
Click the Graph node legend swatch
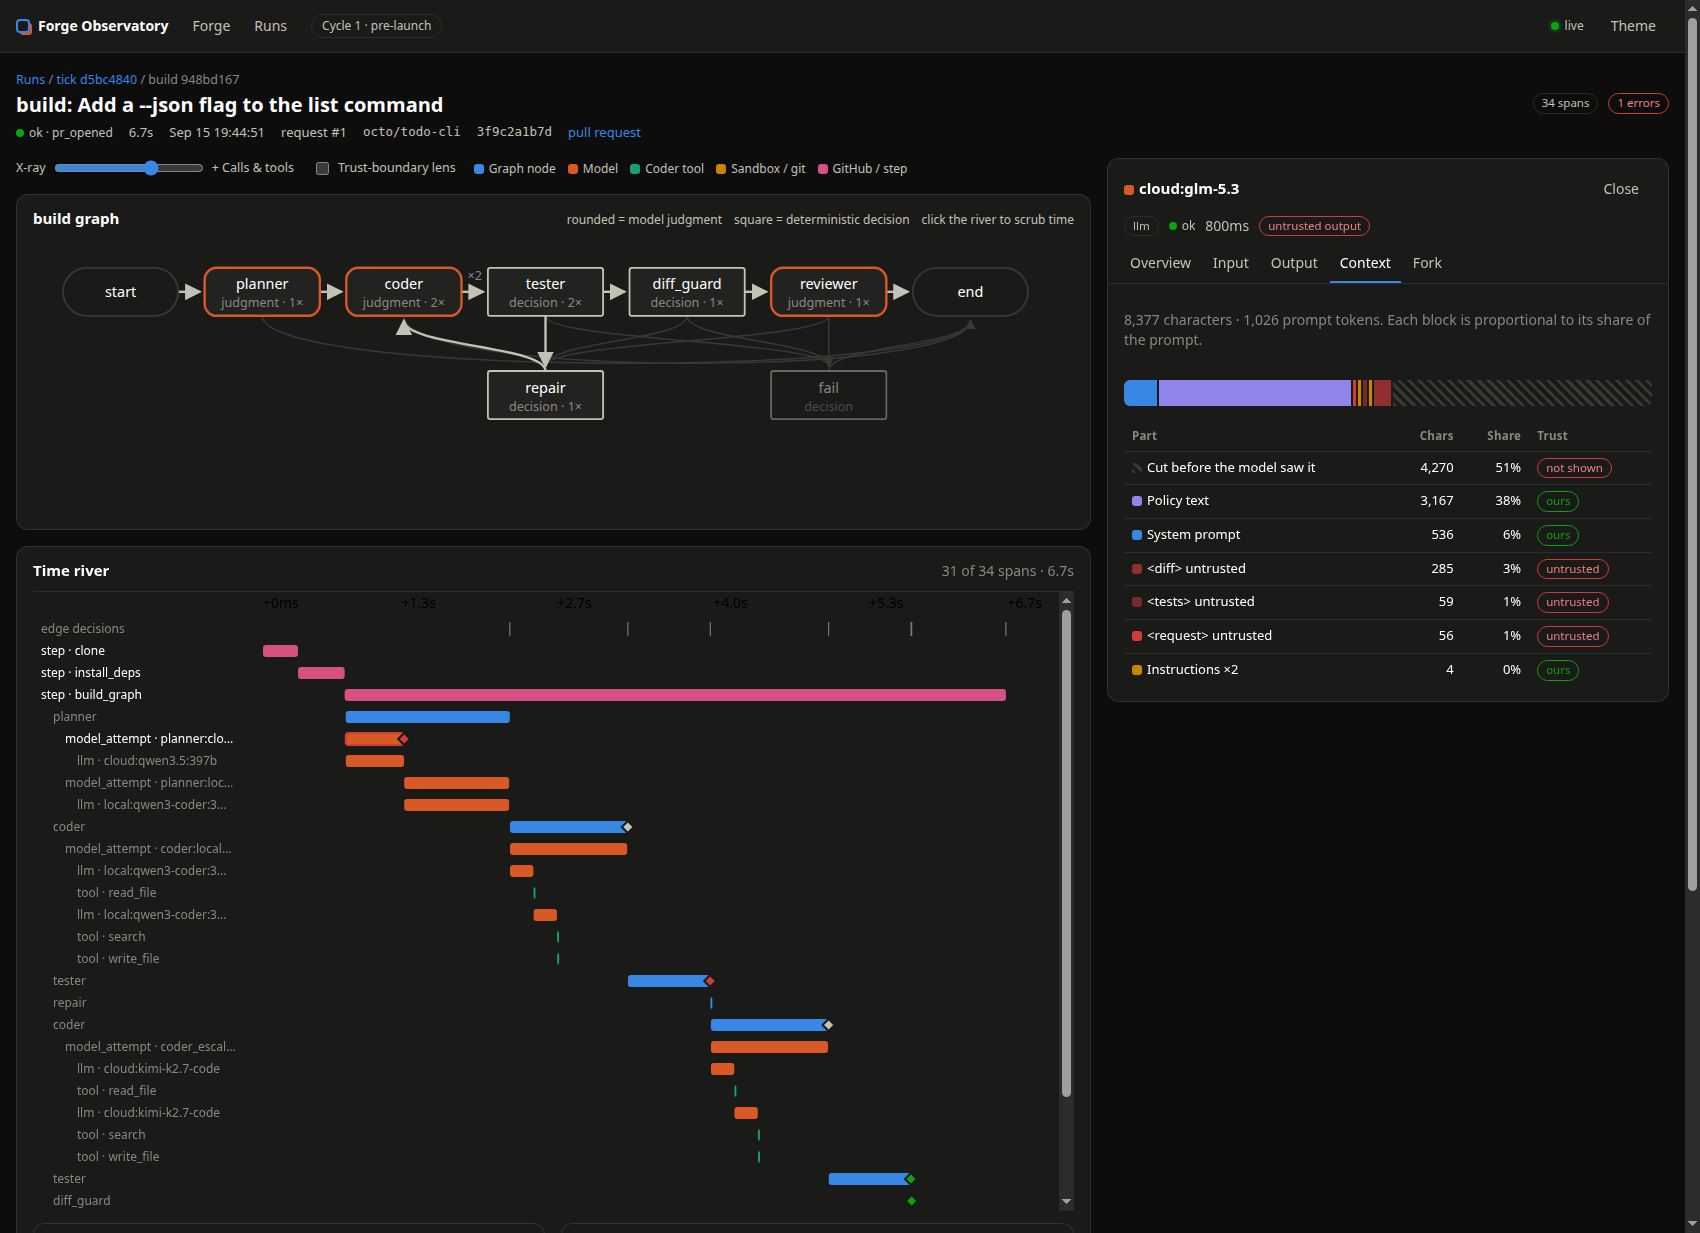coord(479,169)
